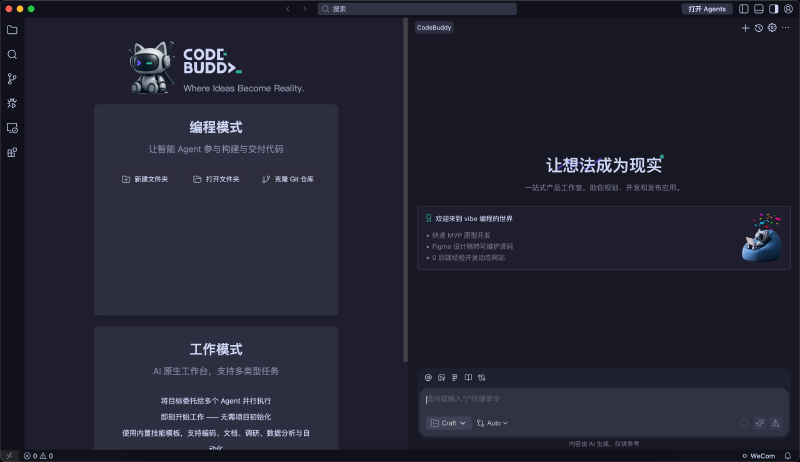Select the CodeBuddy panel tab
800x462 pixels.
point(434,28)
